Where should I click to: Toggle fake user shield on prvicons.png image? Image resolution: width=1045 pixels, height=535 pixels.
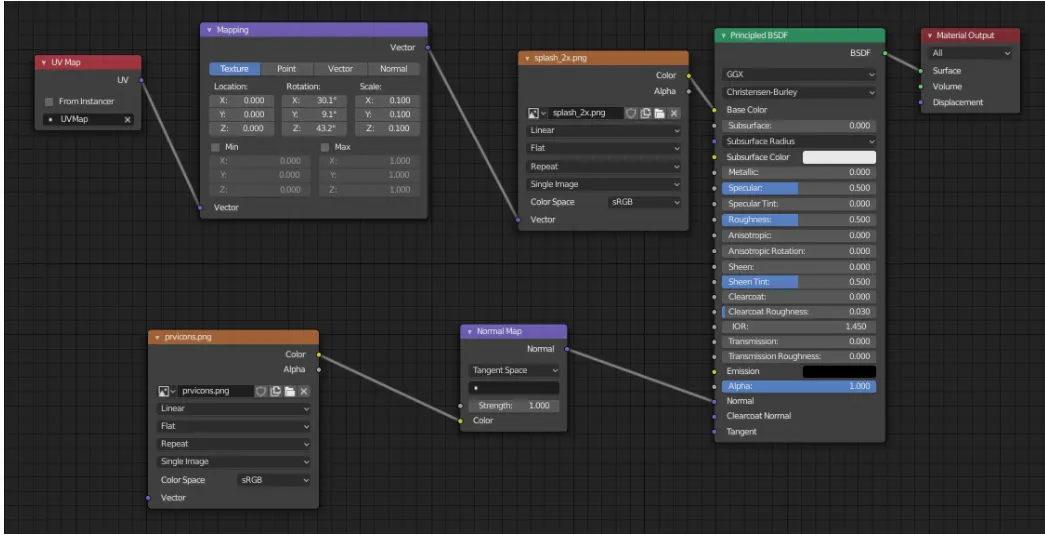click(261, 391)
